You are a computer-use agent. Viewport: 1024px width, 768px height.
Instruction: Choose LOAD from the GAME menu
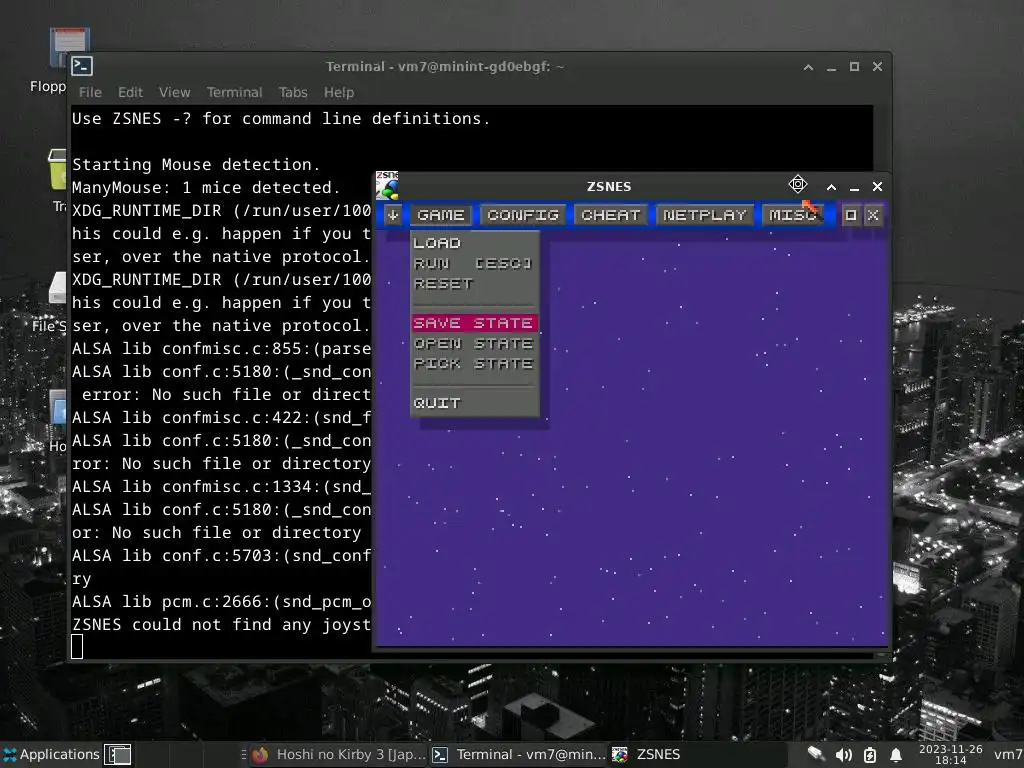[438, 243]
